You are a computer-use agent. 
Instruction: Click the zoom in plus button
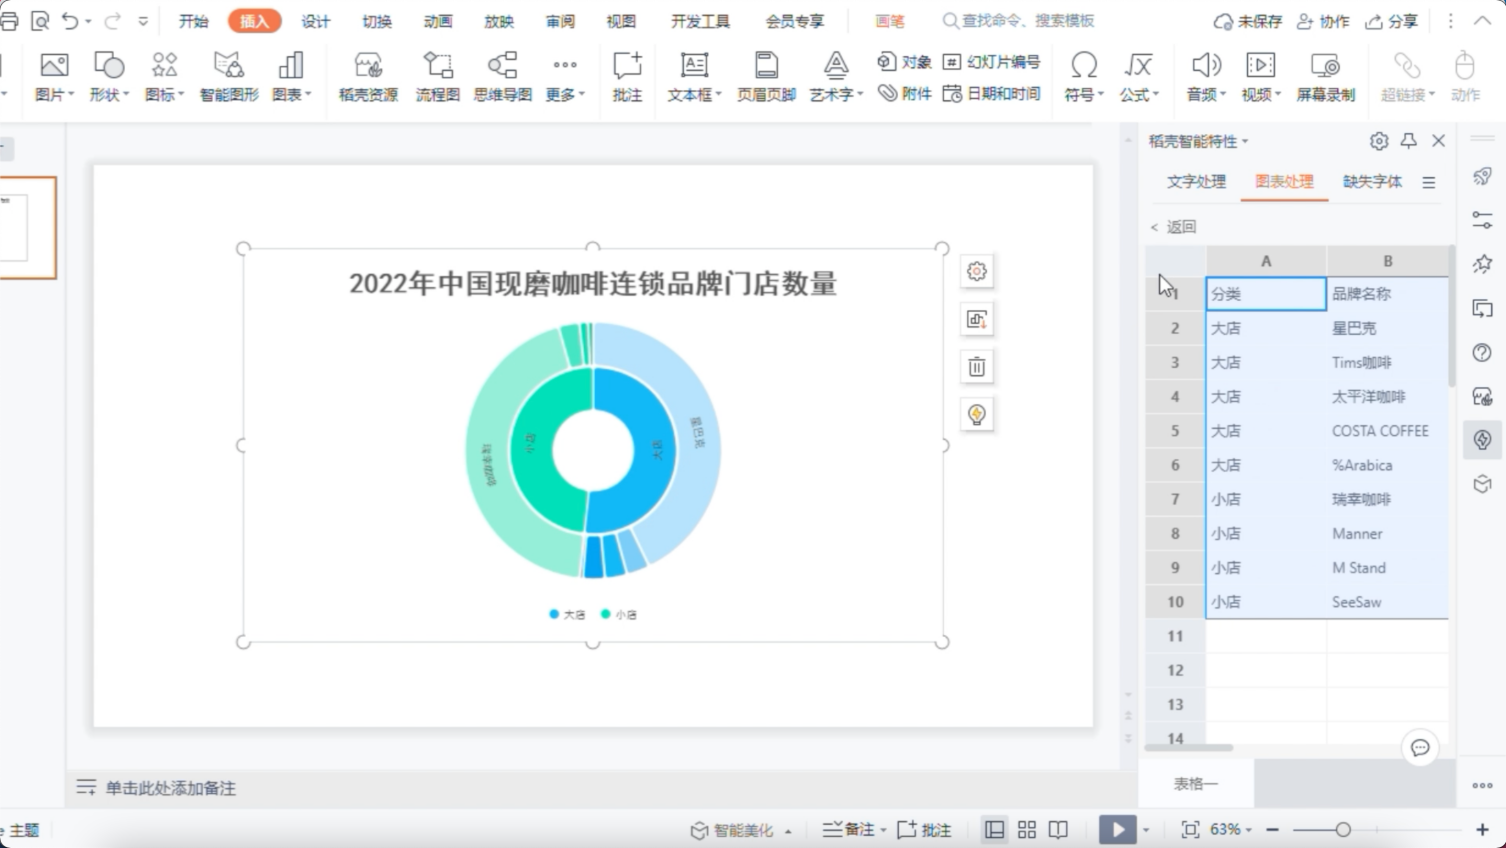(x=1482, y=830)
